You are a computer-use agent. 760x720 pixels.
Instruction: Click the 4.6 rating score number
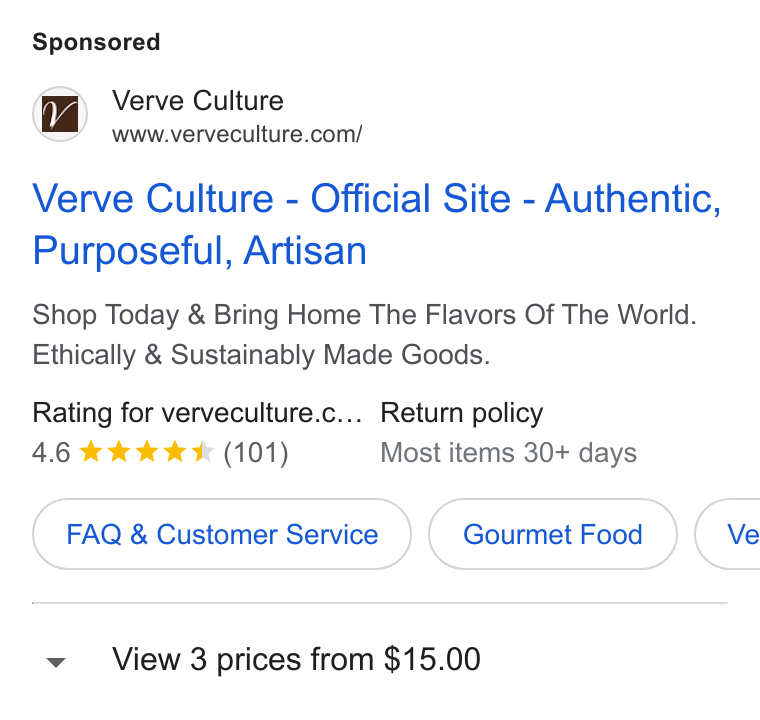(x=51, y=453)
